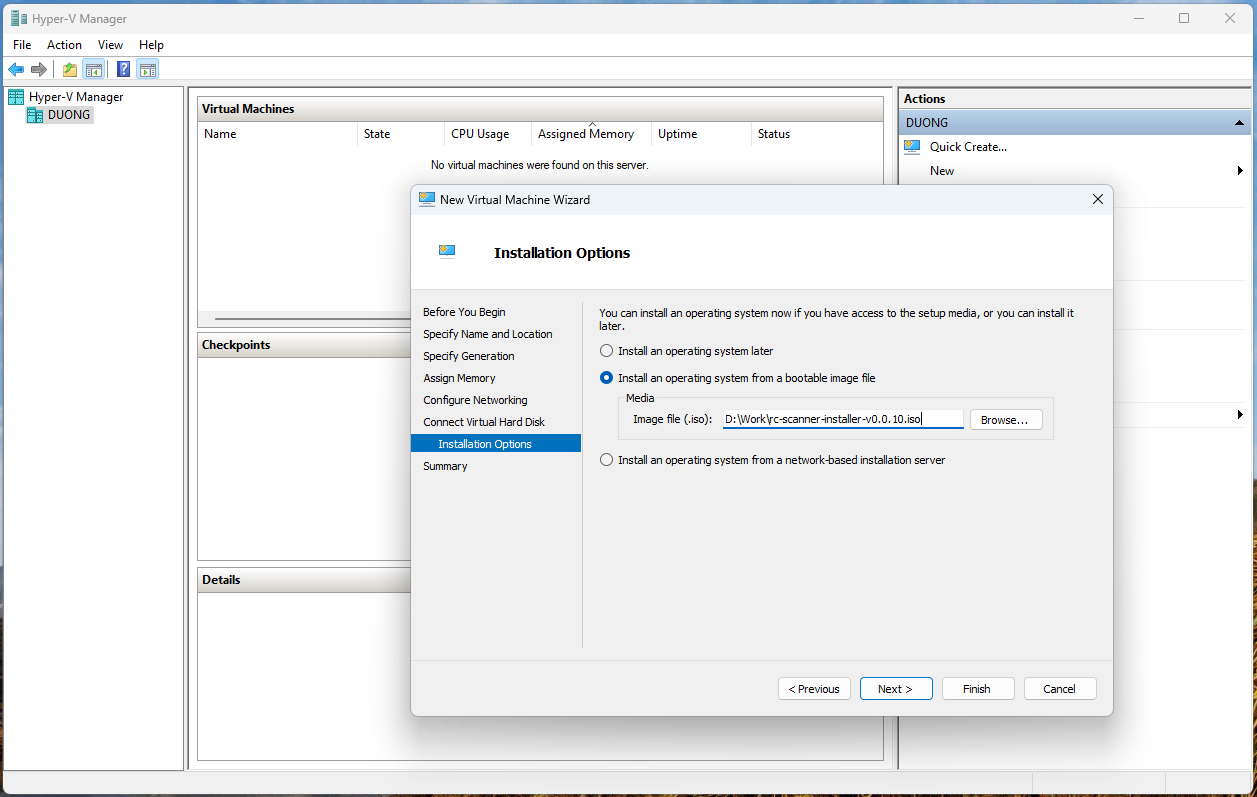Viewport: 1257px width, 797px height.
Task: Select Install from a bootable image file
Action: pos(606,378)
